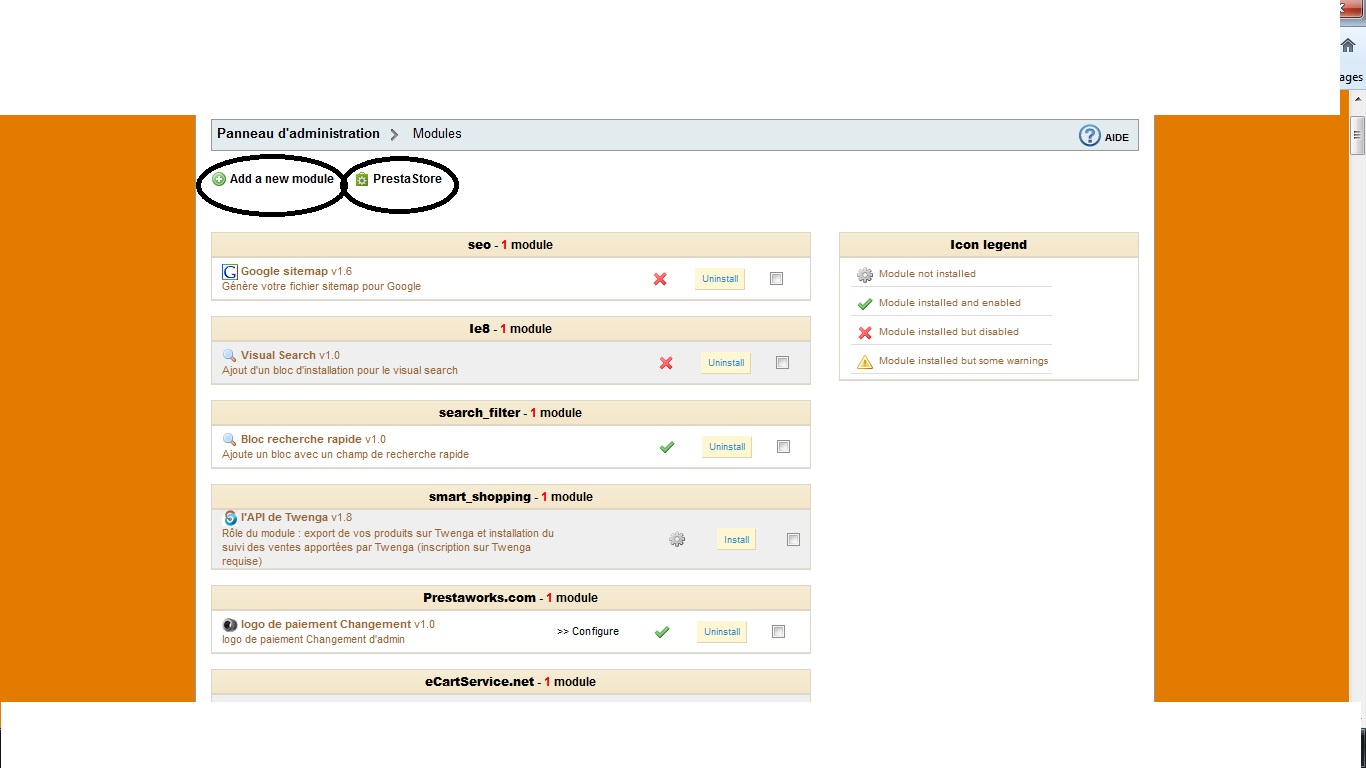1366x768 pixels.
Task: Tick the l'API de Twenga checkbox
Action: tap(793, 540)
